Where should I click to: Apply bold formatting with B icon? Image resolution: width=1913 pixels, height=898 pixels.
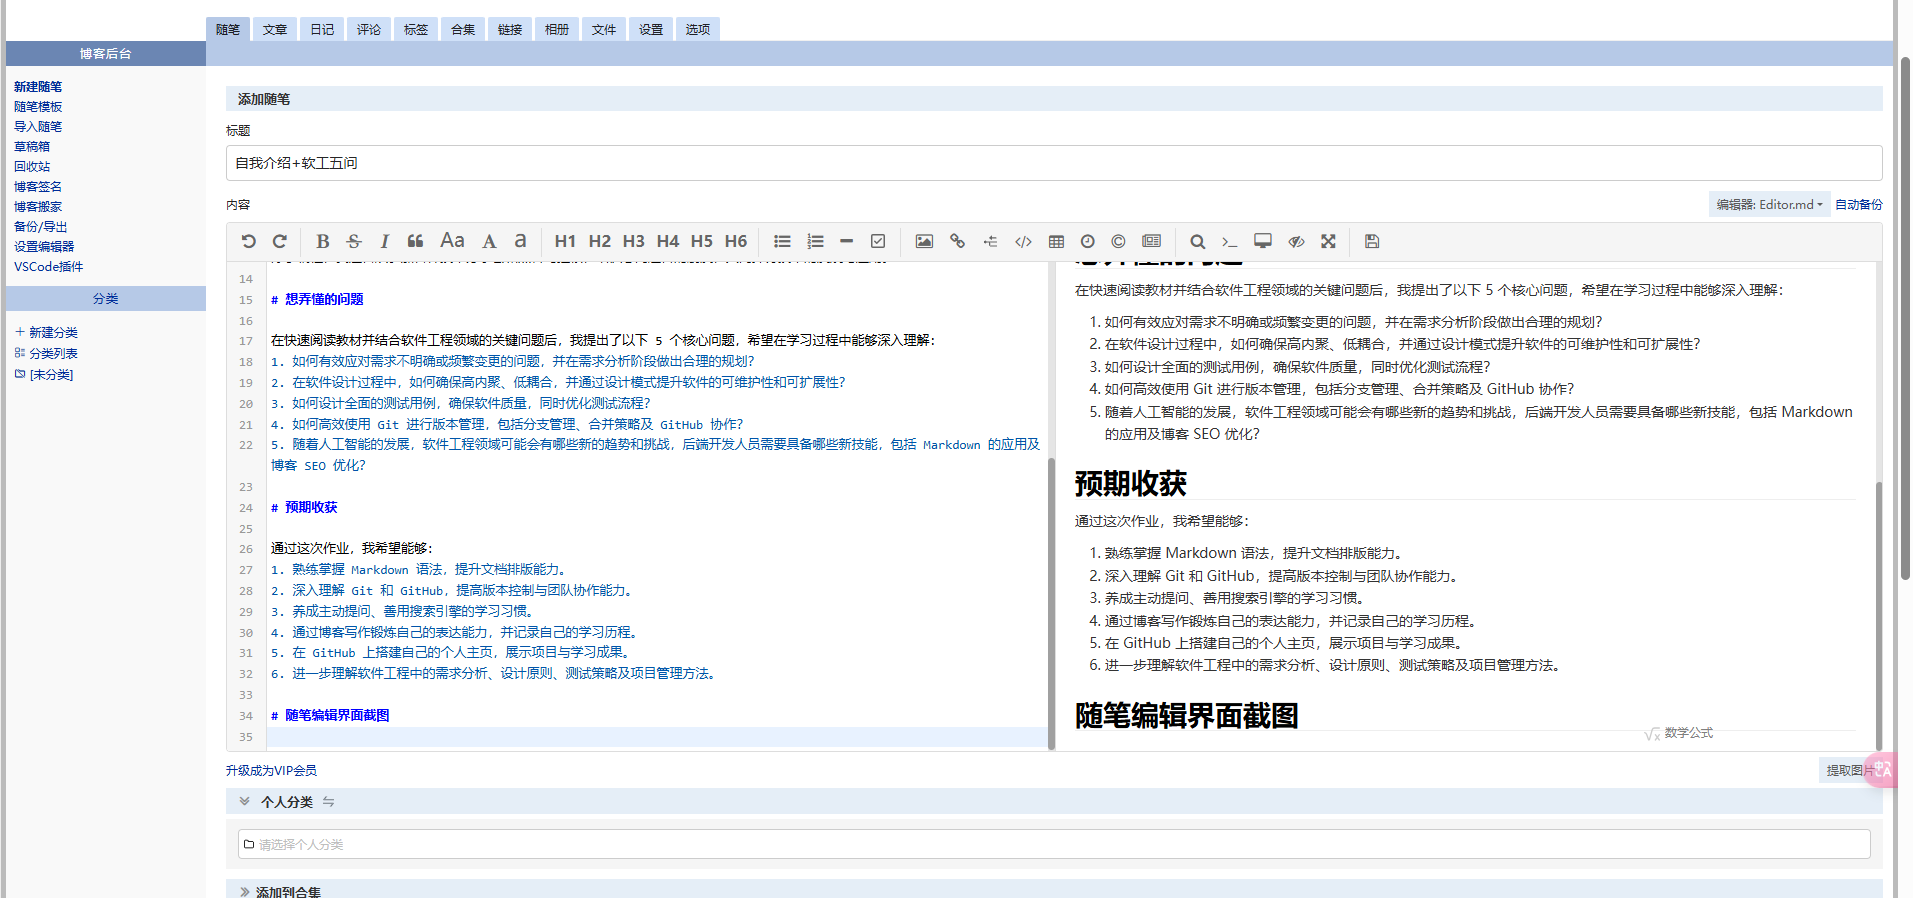[x=322, y=241]
